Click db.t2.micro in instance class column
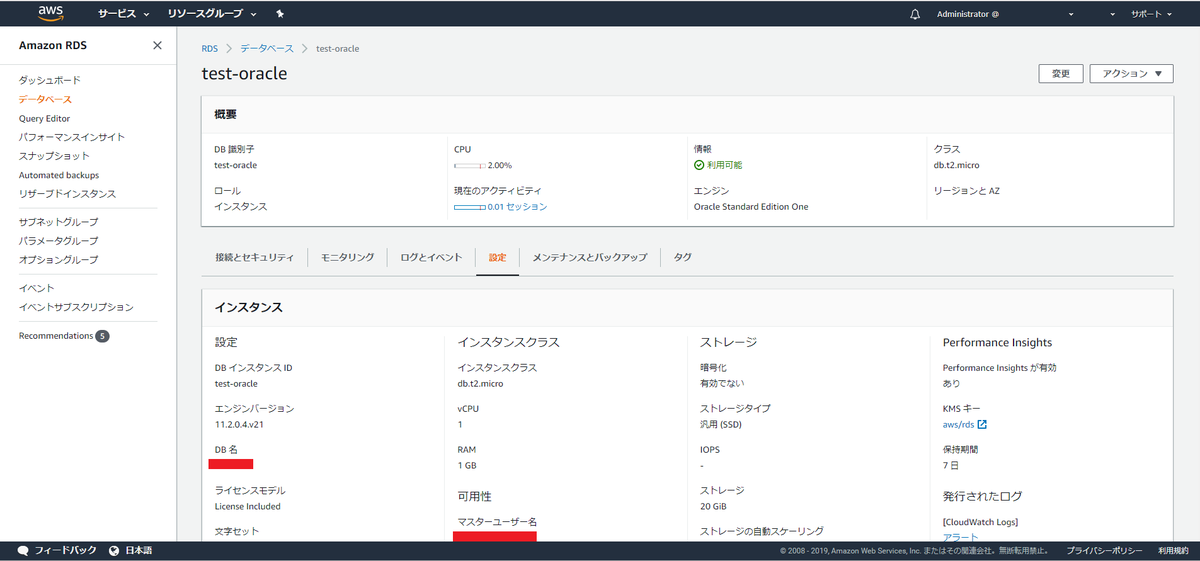The height and width of the screenshot is (561, 1200). coord(482,383)
